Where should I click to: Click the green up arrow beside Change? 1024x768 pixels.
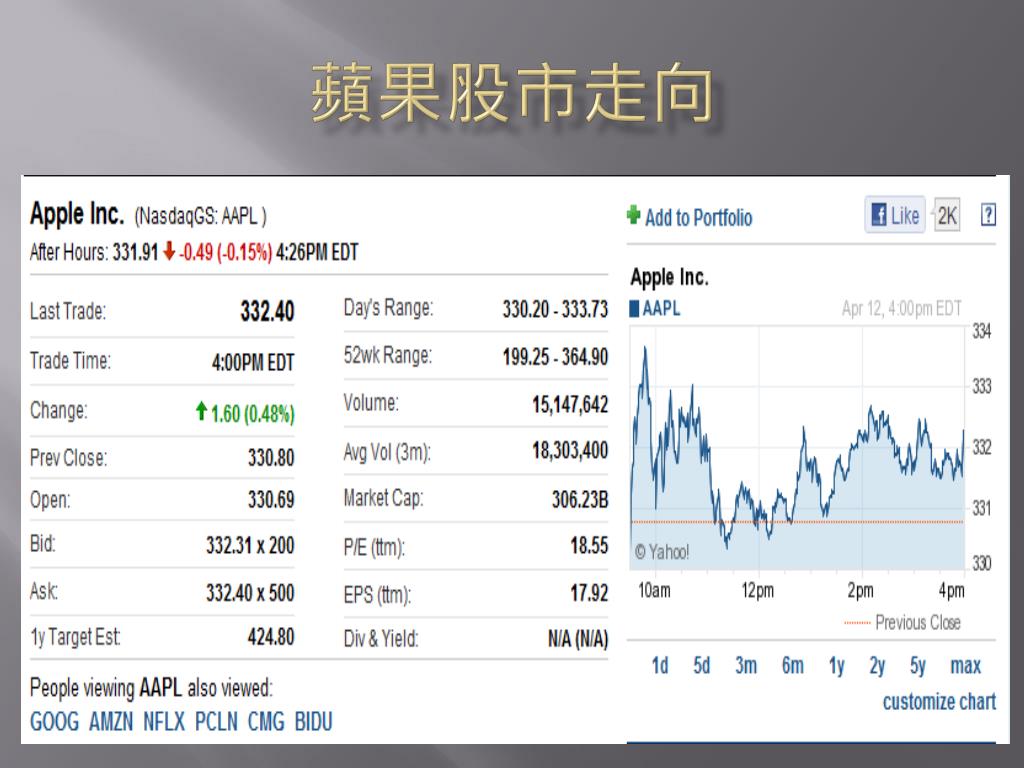pos(201,411)
